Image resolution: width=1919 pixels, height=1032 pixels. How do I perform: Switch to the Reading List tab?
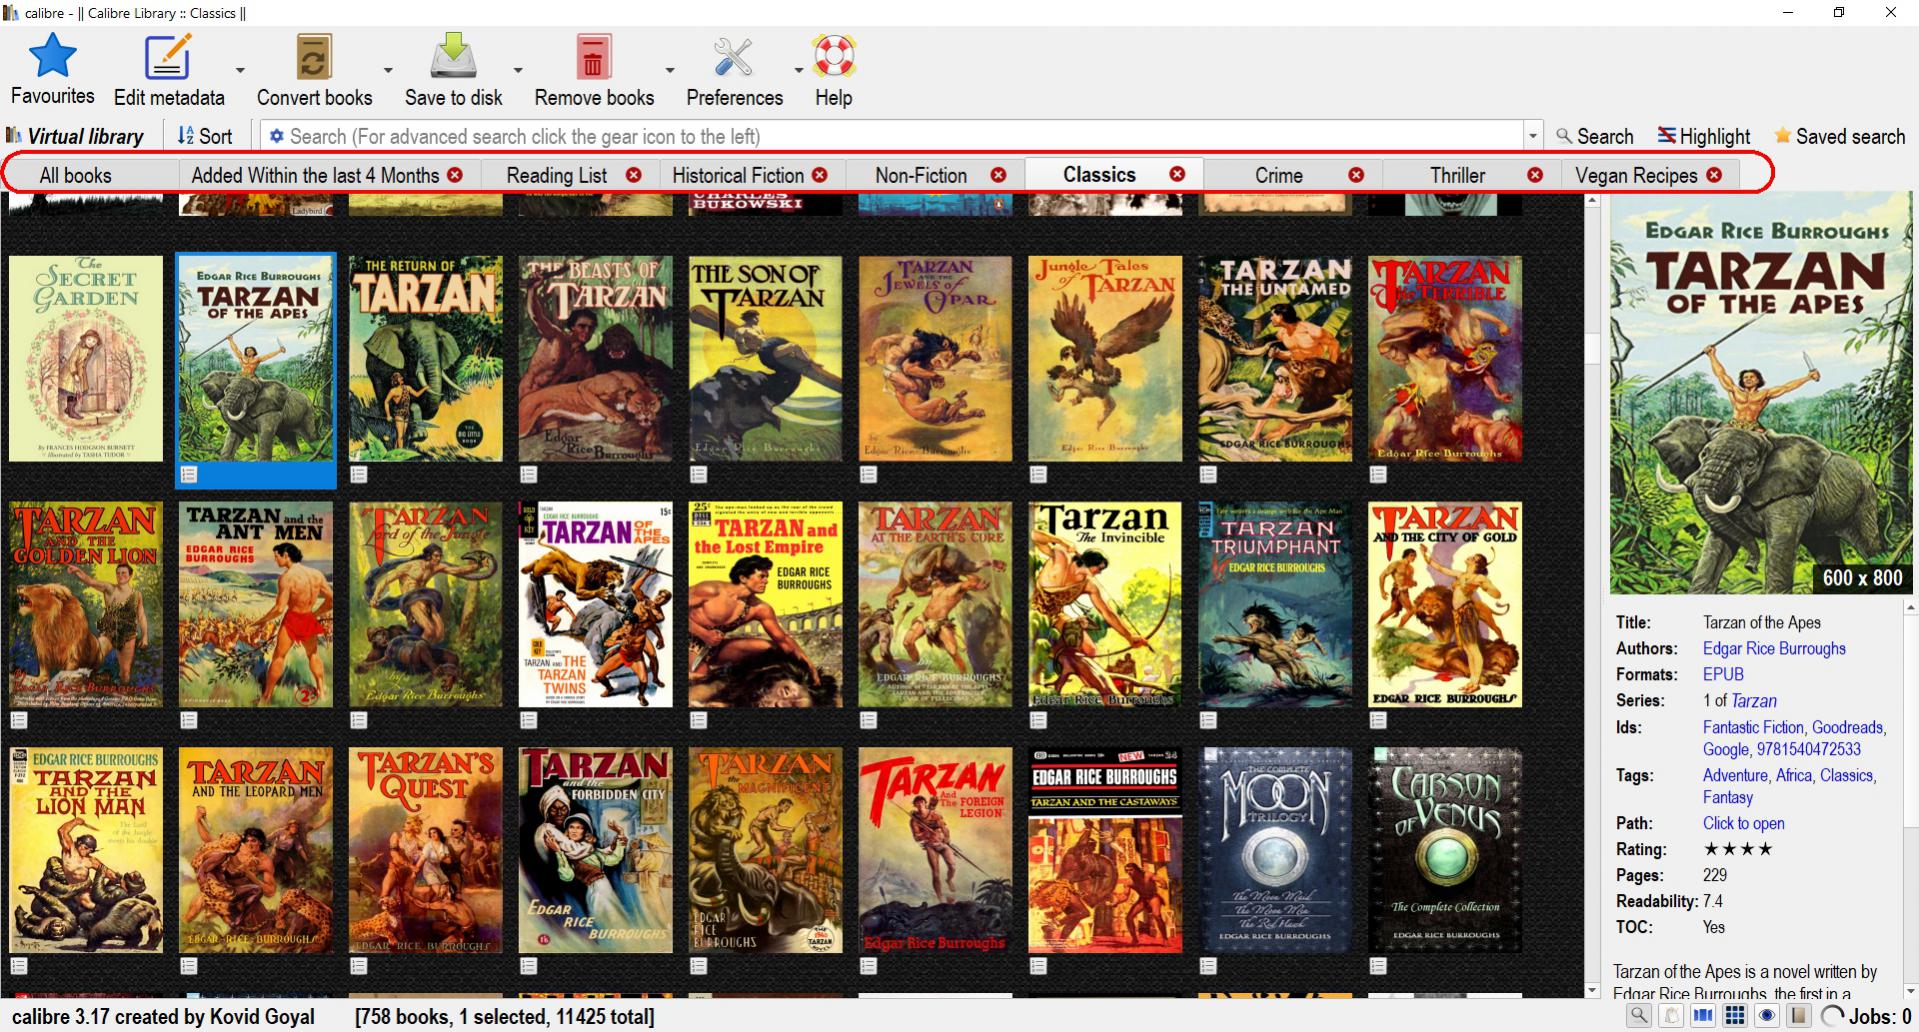point(556,175)
